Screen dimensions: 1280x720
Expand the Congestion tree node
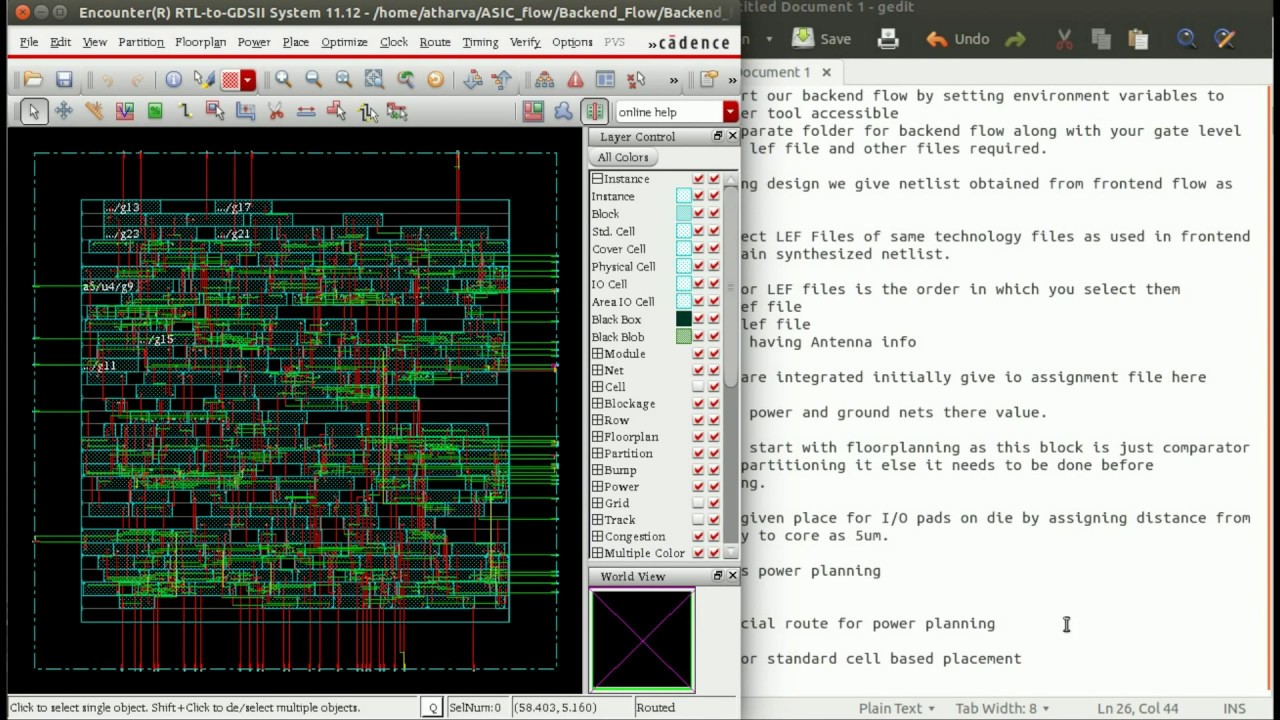pyautogui.click(x=597, y=537)
